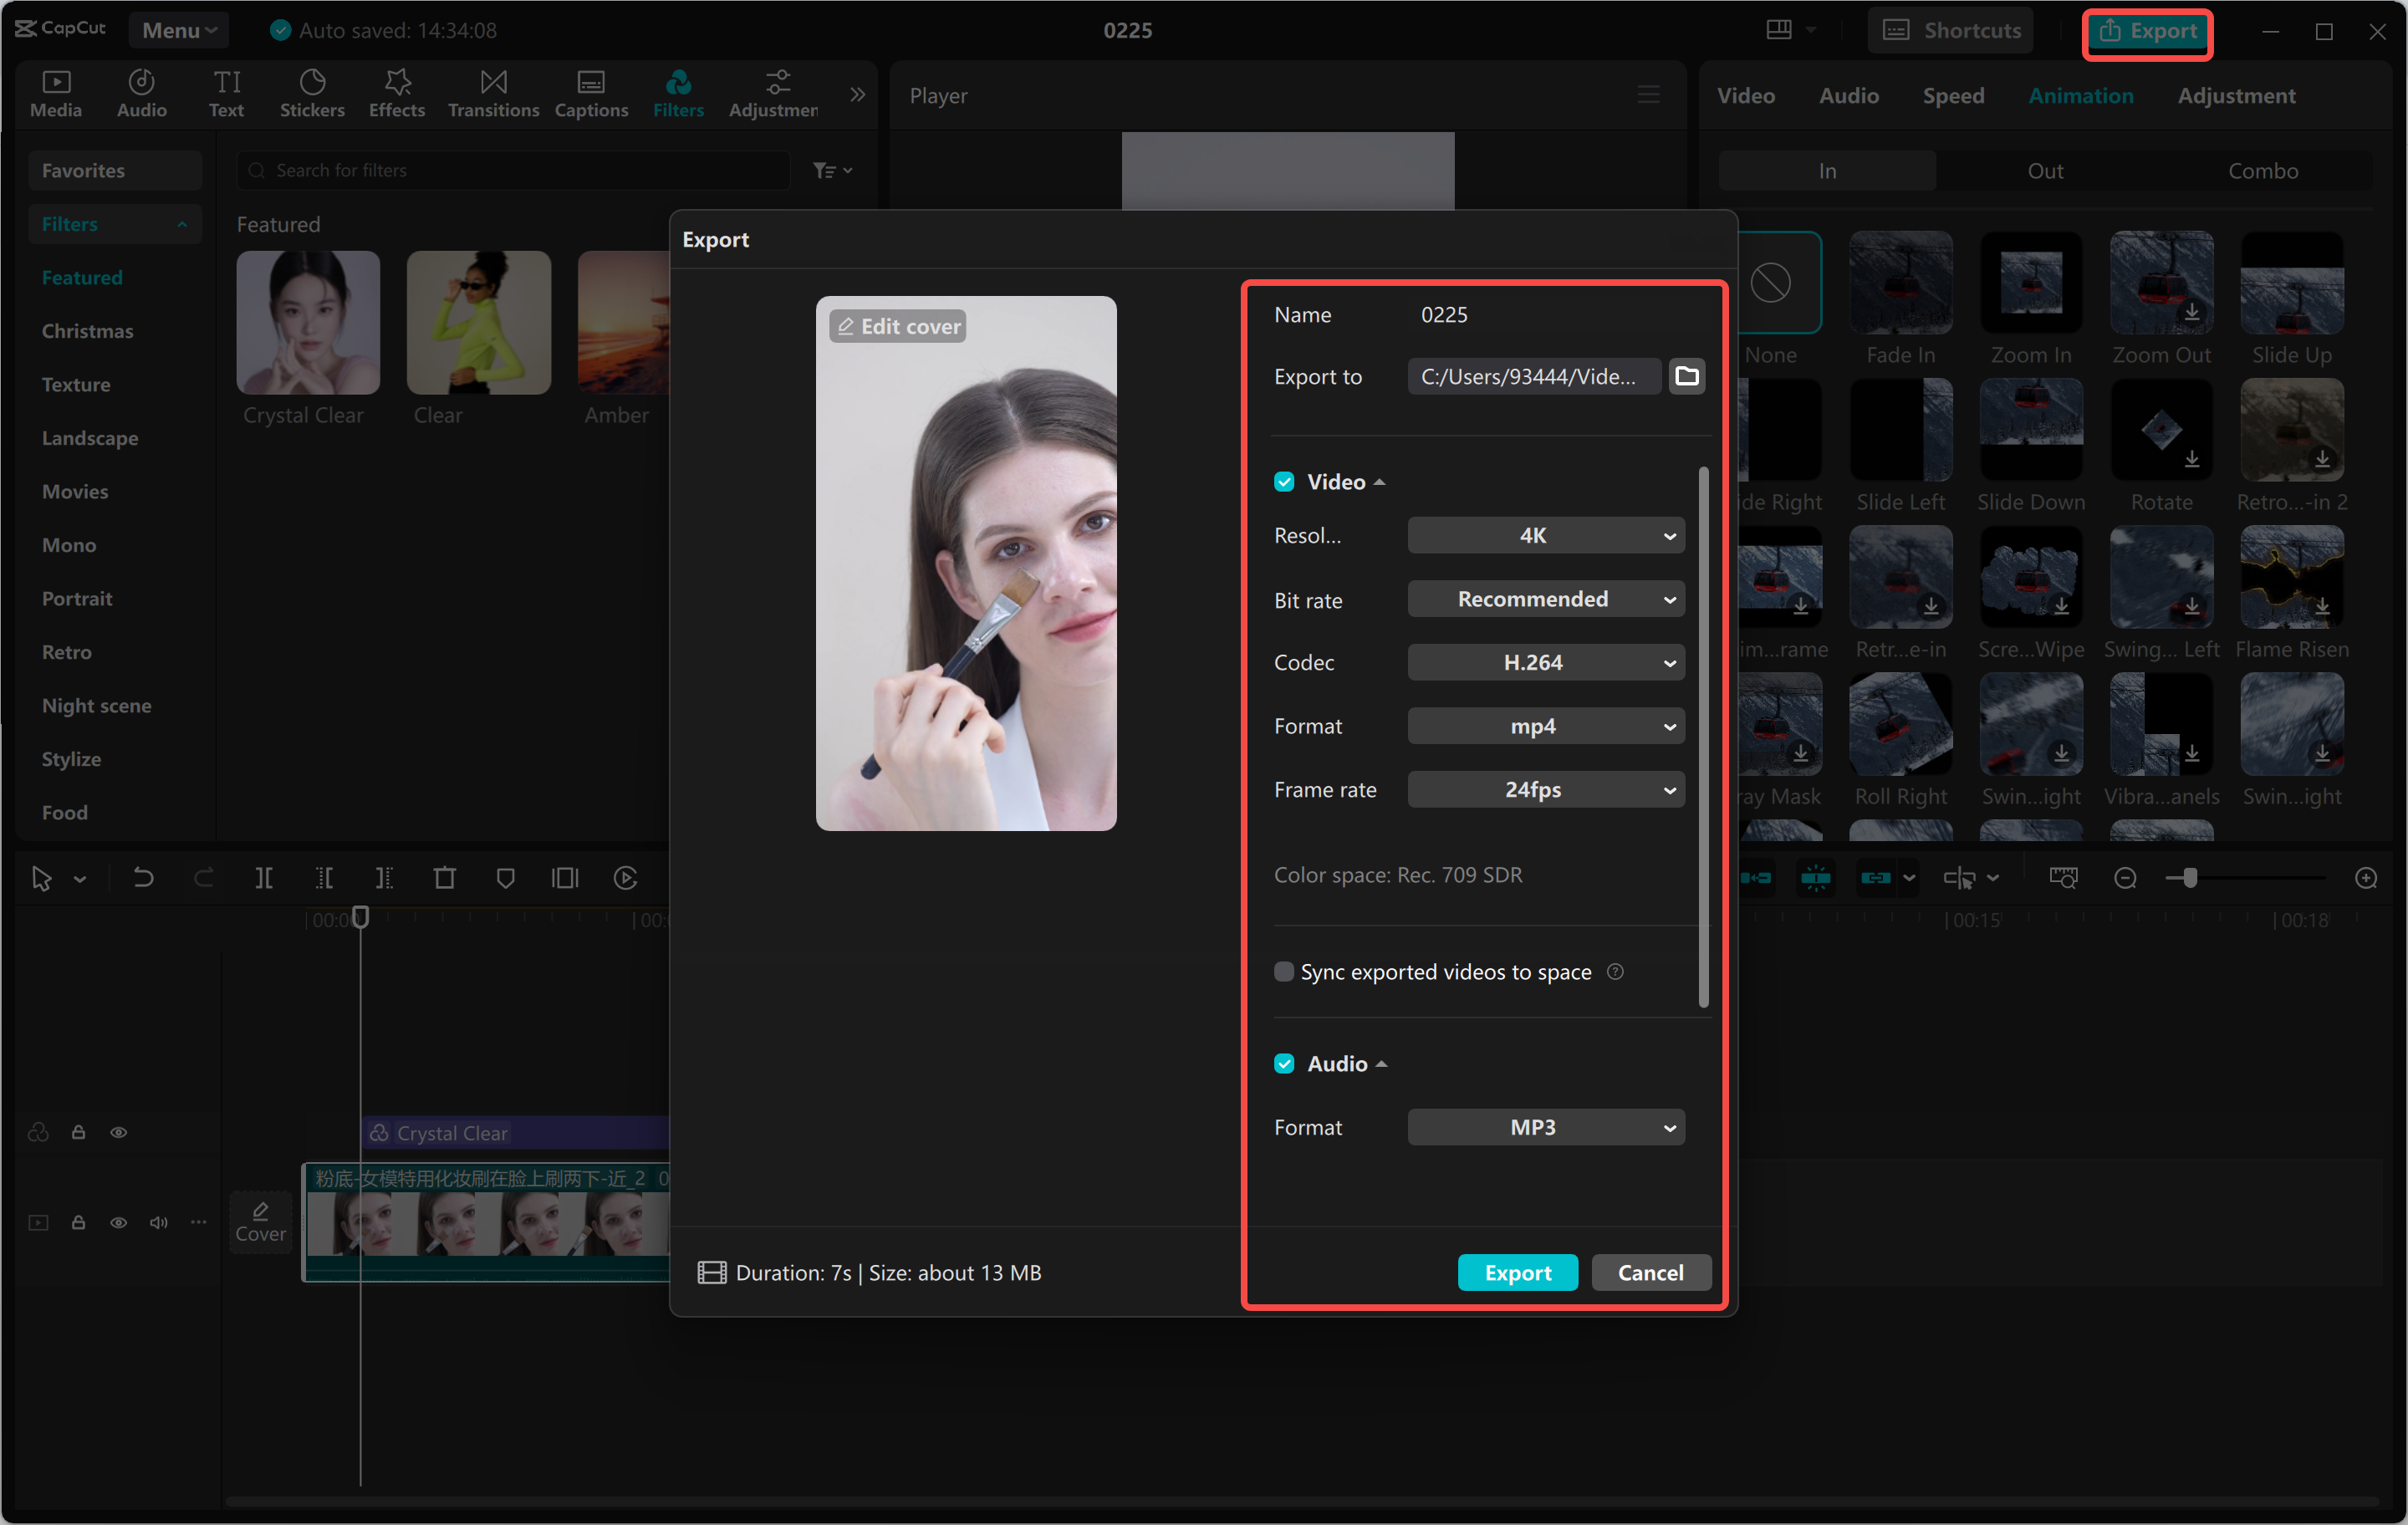Screen dimensions: 2408x1525
Task: Split the clip at the playhead
Action: pos(265,878)
